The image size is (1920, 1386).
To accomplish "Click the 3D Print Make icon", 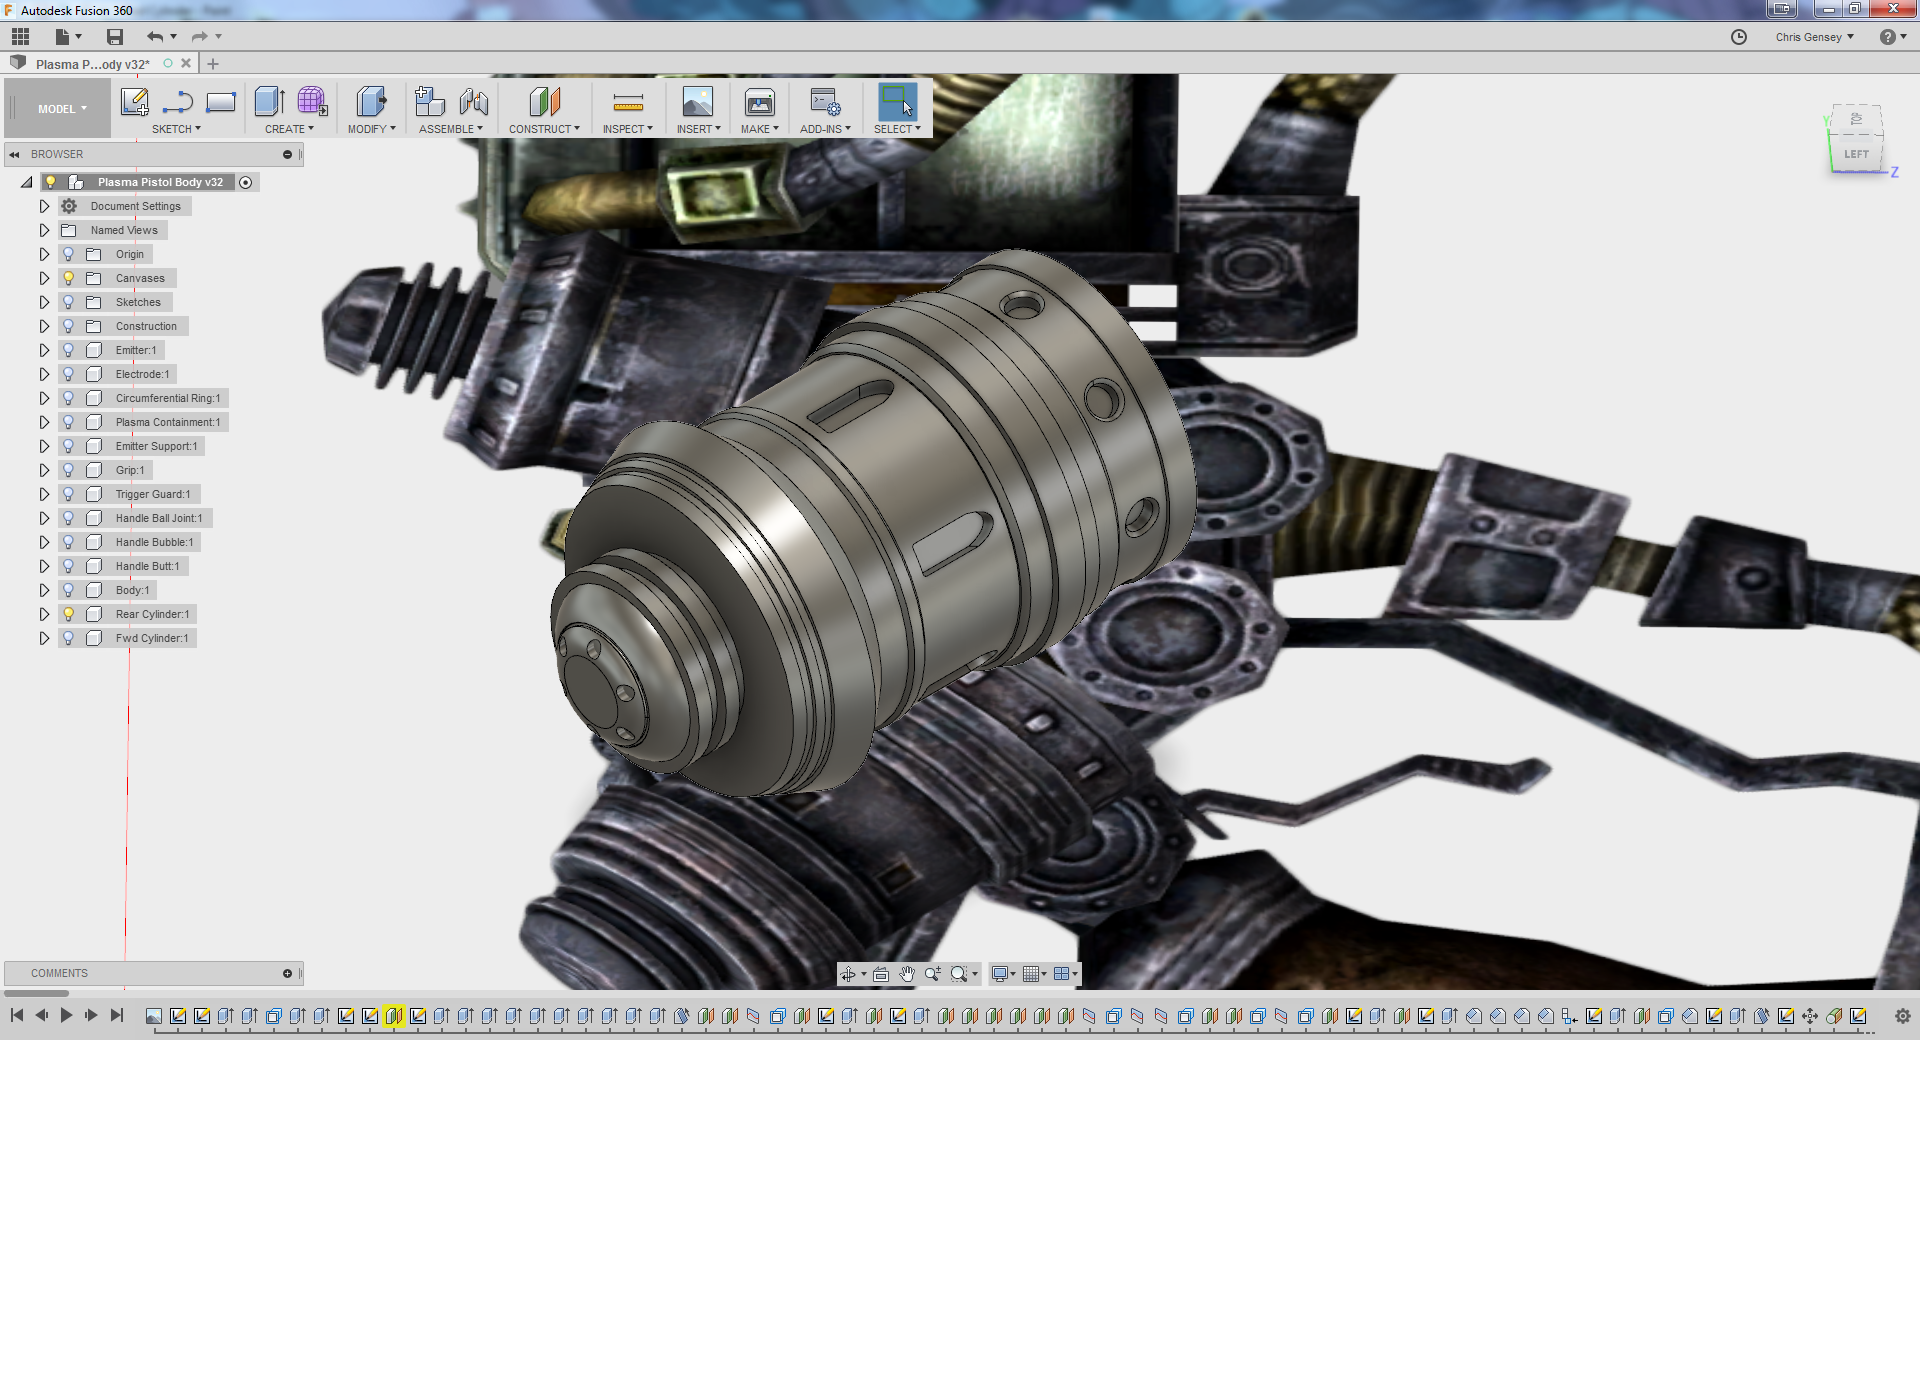I will [x=759, y=102].
